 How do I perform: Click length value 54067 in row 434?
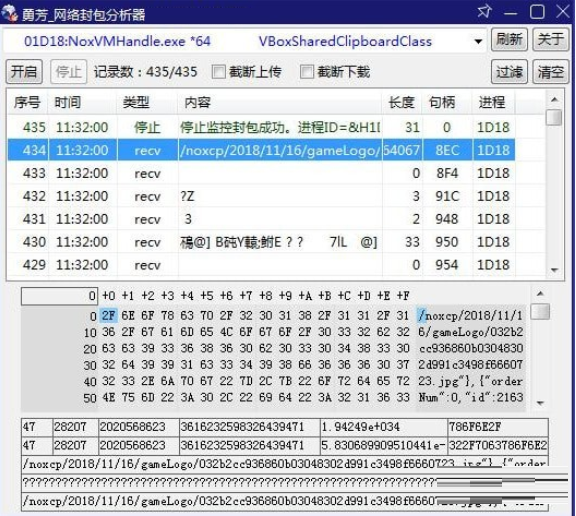pos(402,150)
